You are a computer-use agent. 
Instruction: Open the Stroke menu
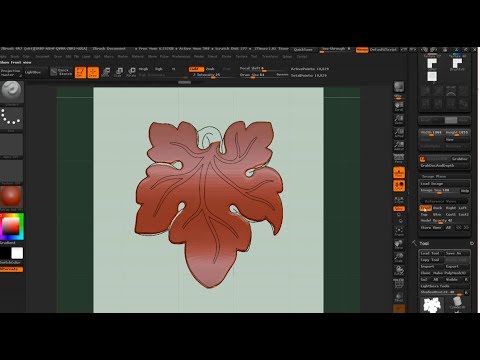[x=226, y=57]
